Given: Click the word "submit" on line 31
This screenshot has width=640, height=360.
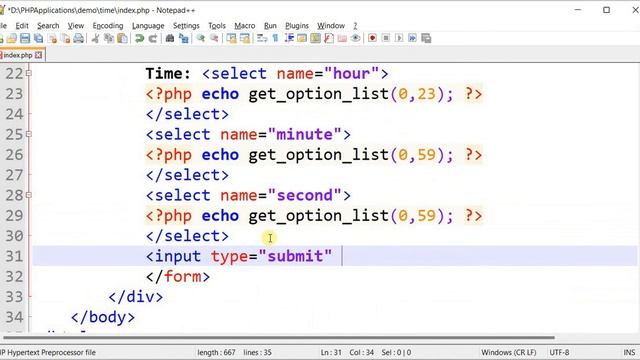Looking at the screenshot, I should (295, 256).
